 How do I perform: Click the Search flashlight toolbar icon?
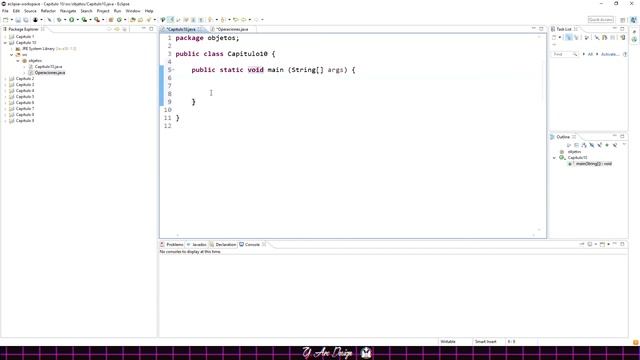[x=148, y=20]
